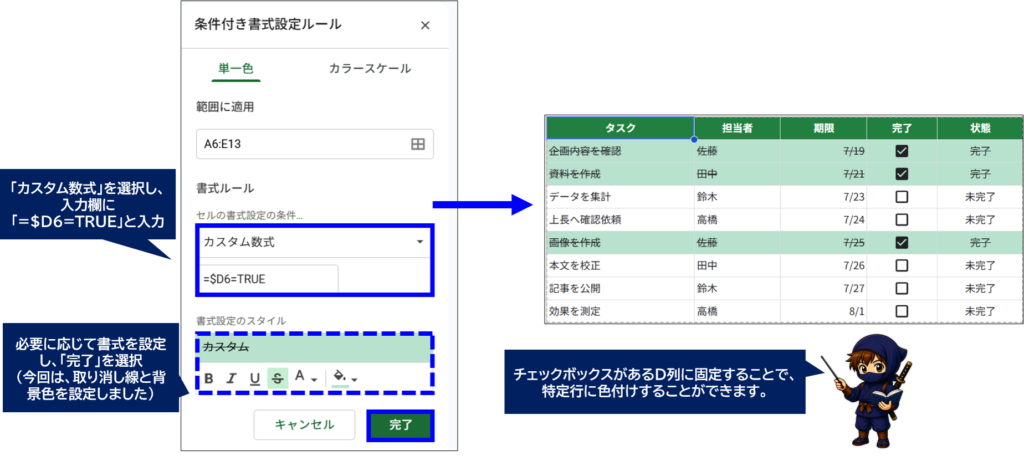The image size is (1024, 466).
Task: Toggle bold formatting
Action: [209, 378]
